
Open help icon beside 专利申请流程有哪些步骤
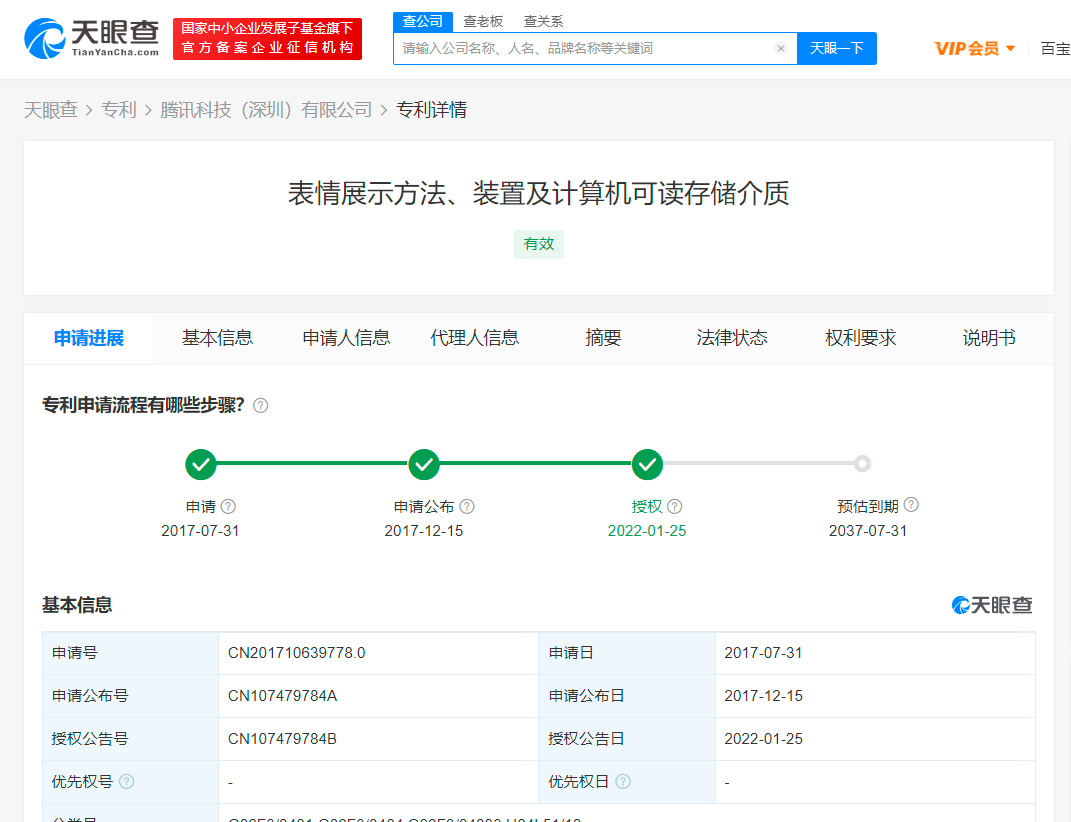click(260, 406)
